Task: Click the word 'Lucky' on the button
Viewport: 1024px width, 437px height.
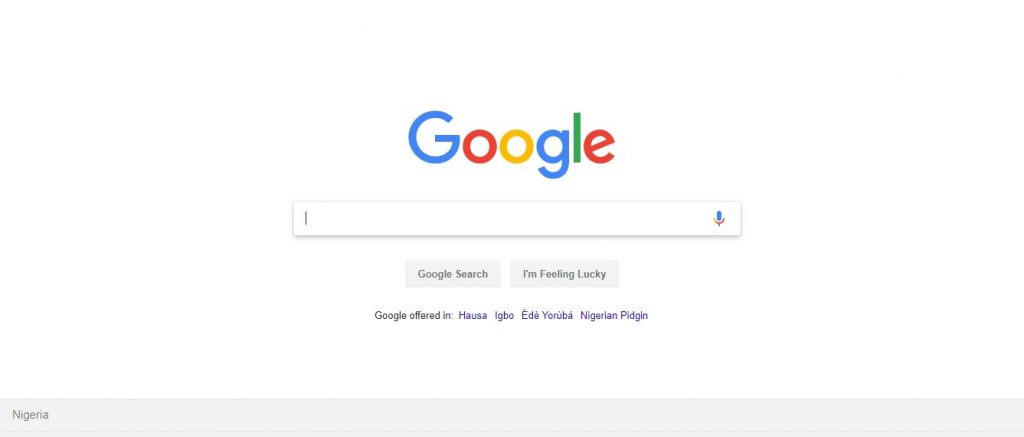Action: 591,274
